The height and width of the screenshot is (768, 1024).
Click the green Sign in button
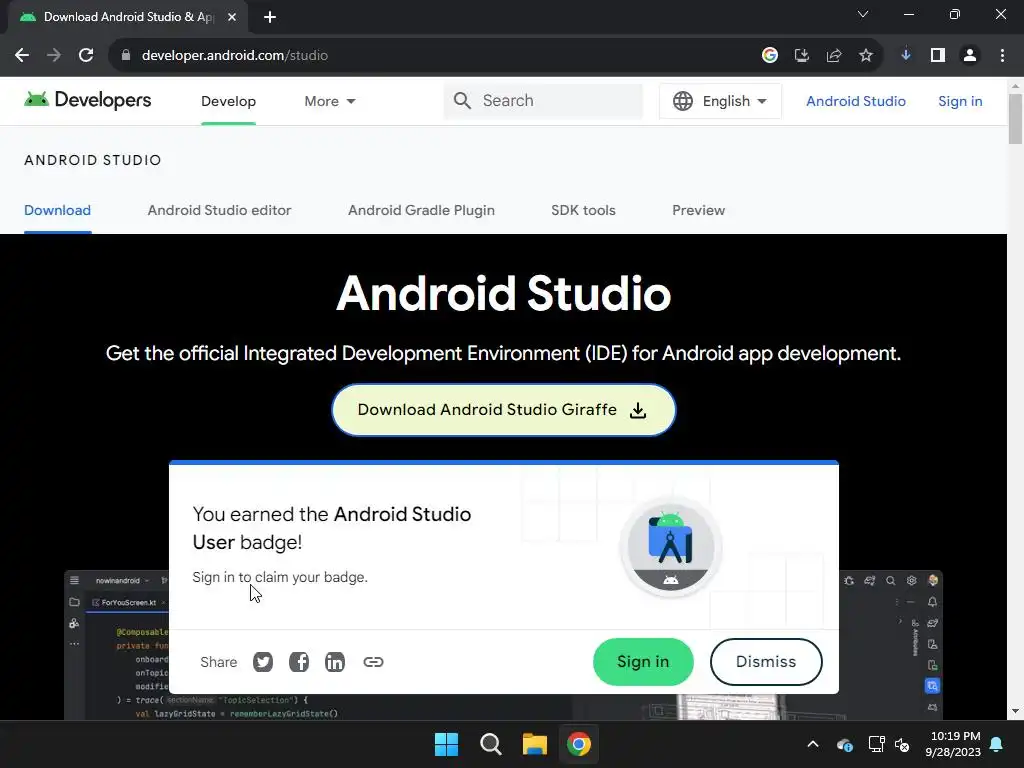point(643,662)
